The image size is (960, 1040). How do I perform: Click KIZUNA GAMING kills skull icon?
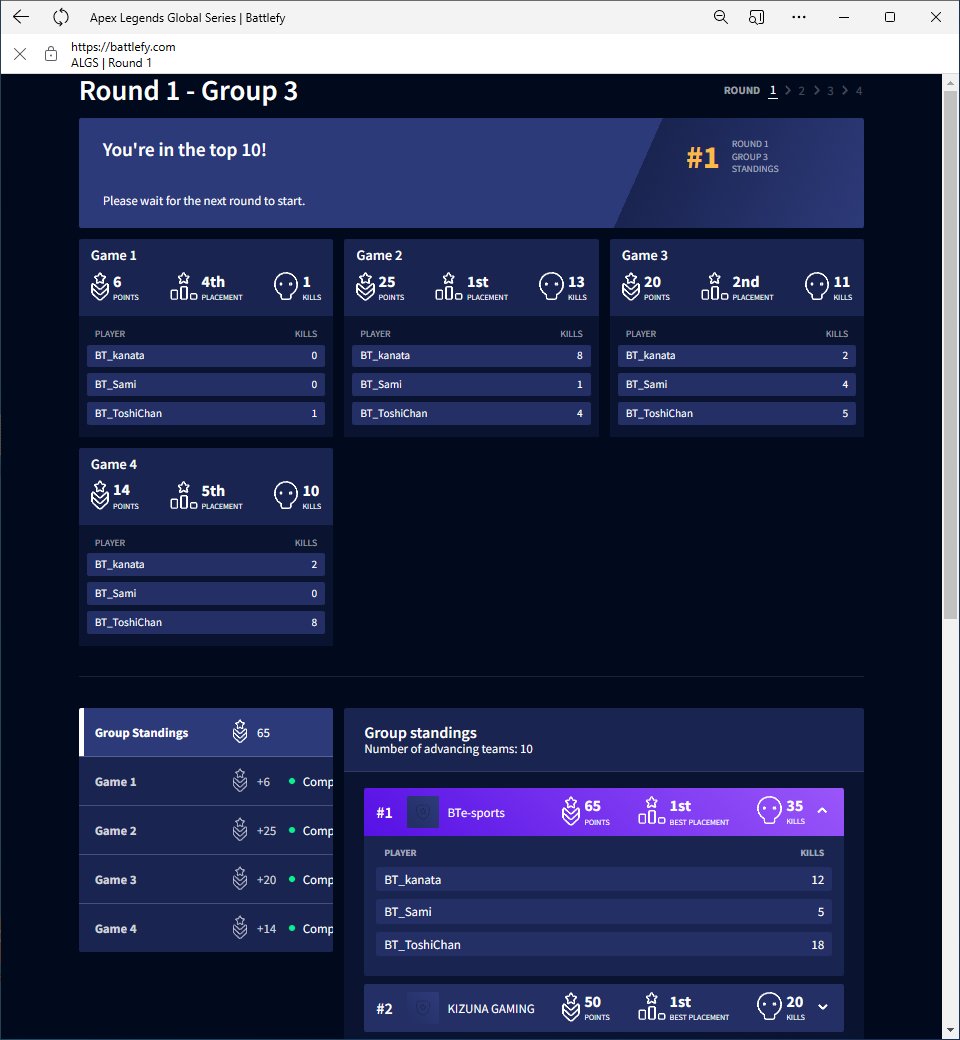(x=769, y=1006)
